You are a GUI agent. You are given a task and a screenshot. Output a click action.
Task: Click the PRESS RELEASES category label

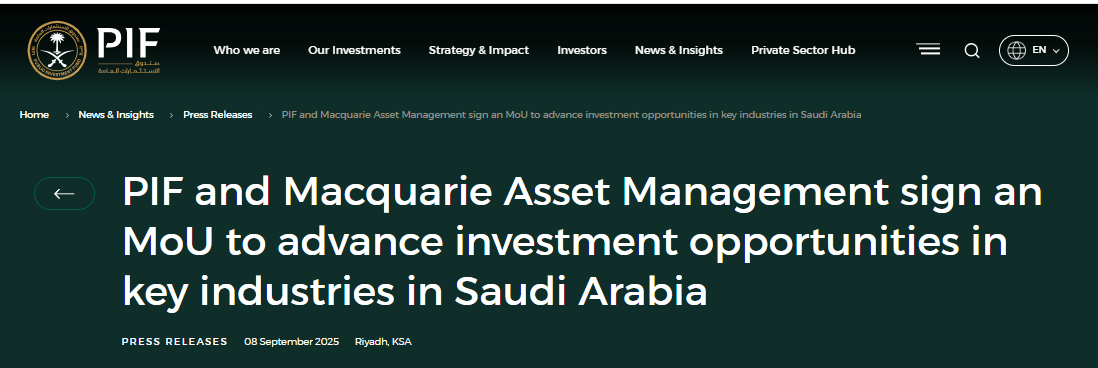[x=174, y=341]
